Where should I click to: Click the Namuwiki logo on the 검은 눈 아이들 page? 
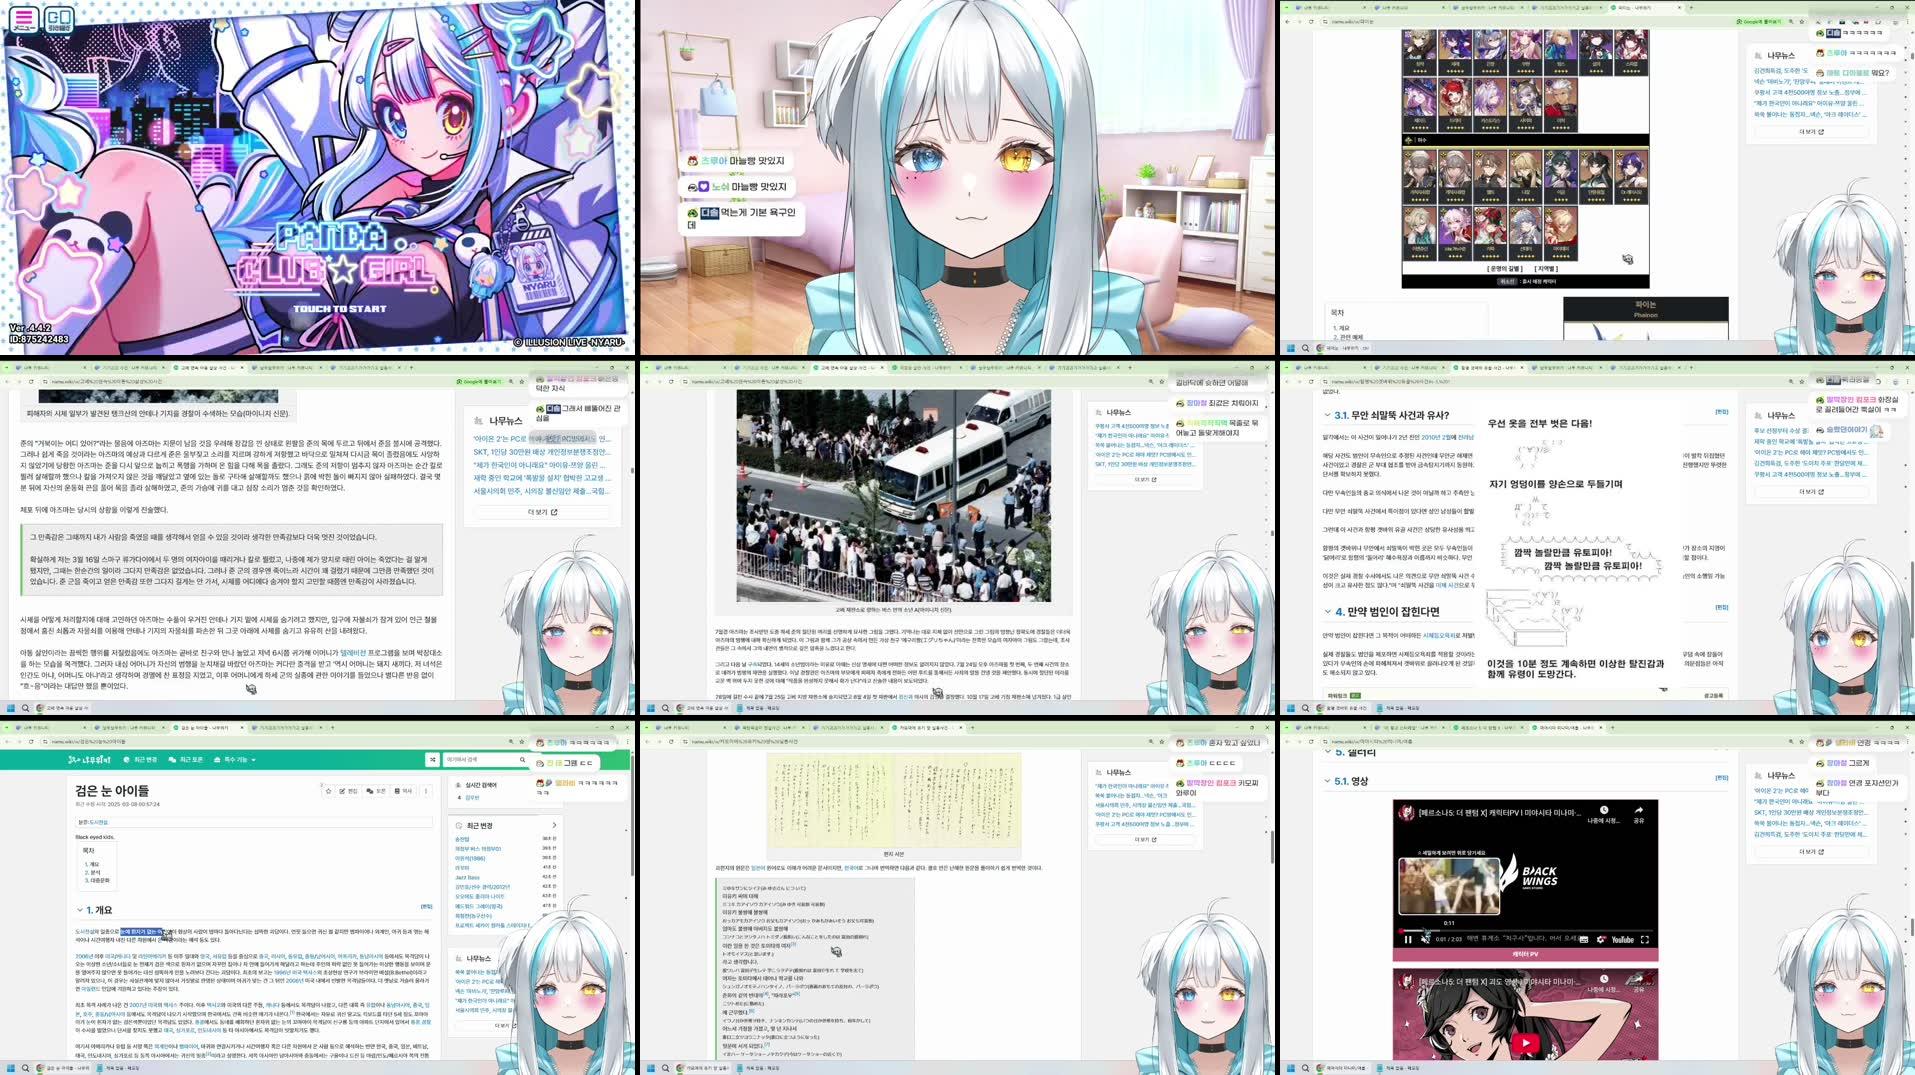[87, 759]
